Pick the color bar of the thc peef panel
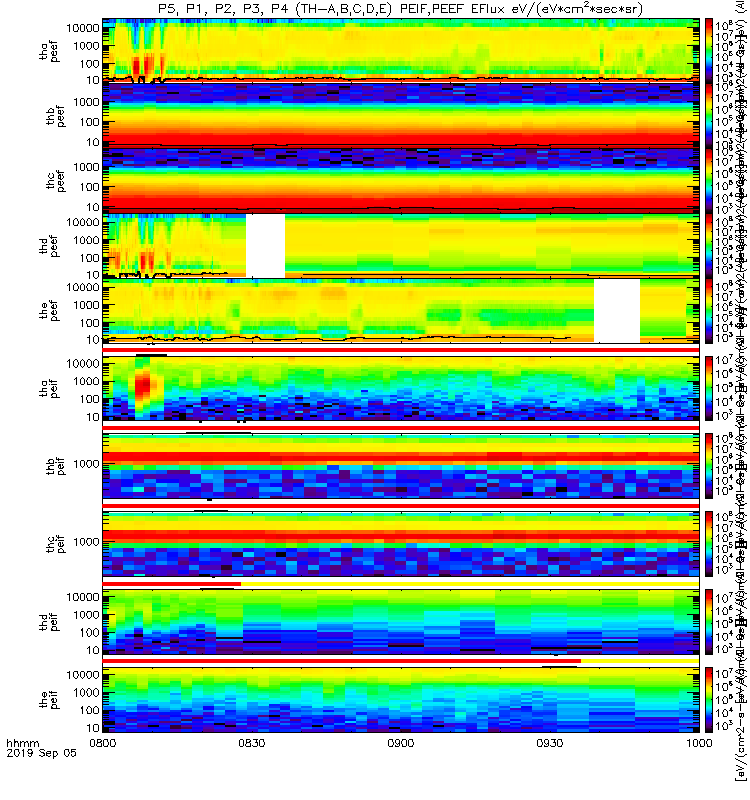The height and width of the screenshot is (800, 750). point(709,181)
